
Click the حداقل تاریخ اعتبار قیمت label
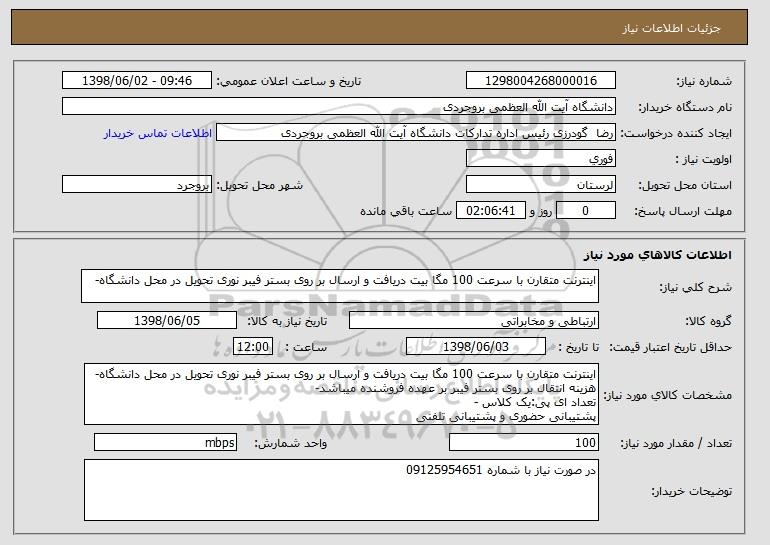(671, 347)
